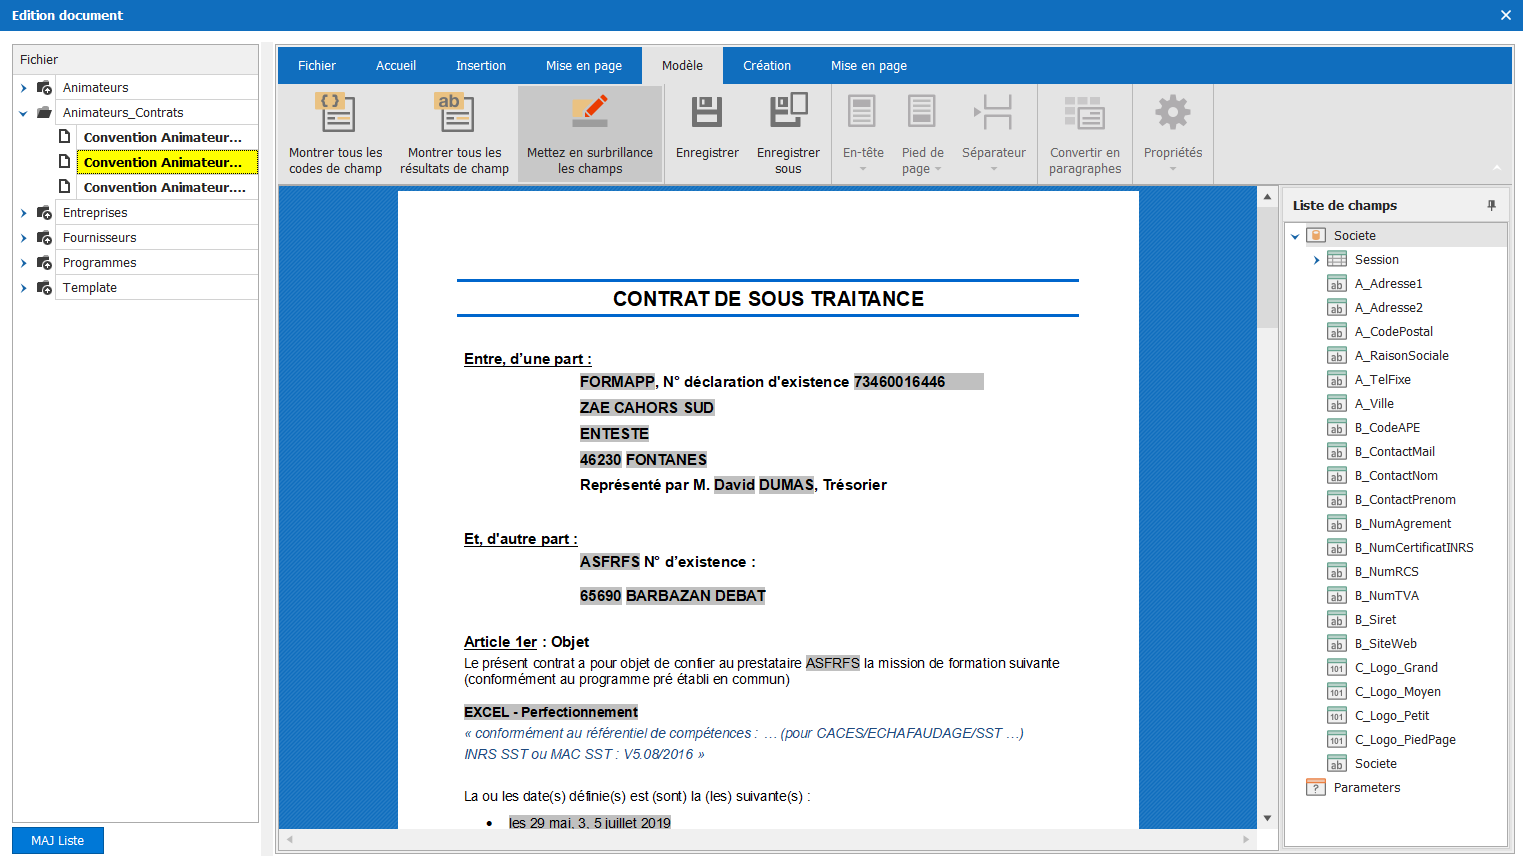Click the B_CodeAPE field icon
The image size is (1523, 866).
(x=1337, y=428)
